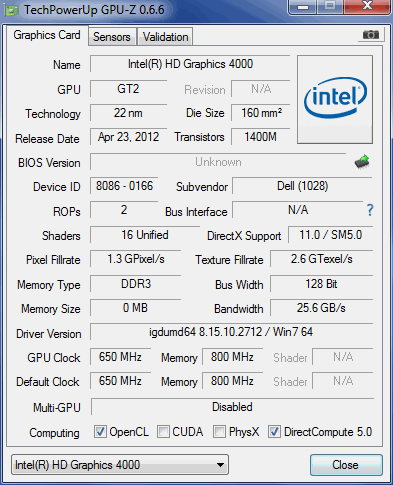Click the camera screenshot icon
Screen dimensions: 393x485
[x=371, y=34]
